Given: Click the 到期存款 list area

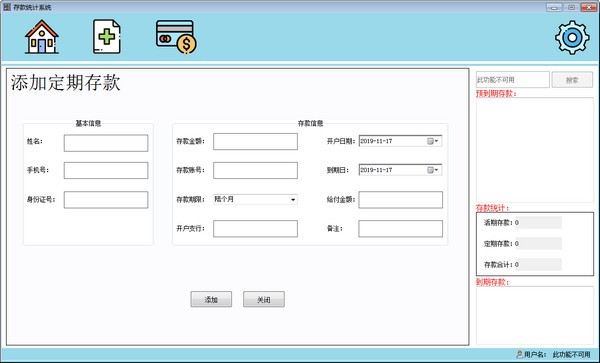Looking at the screenshot, I should pos(535,316).
